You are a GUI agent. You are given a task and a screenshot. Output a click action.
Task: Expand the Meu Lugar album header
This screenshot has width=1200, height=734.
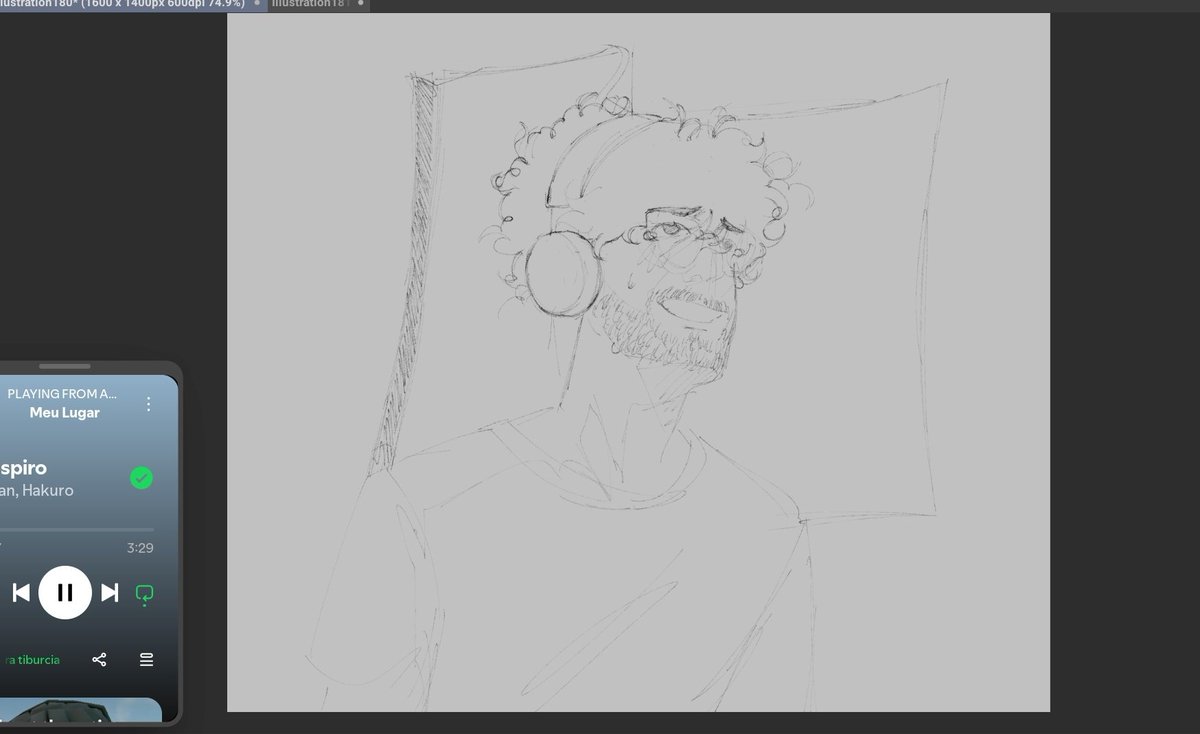pyautogui.click(x=64, y=412)
